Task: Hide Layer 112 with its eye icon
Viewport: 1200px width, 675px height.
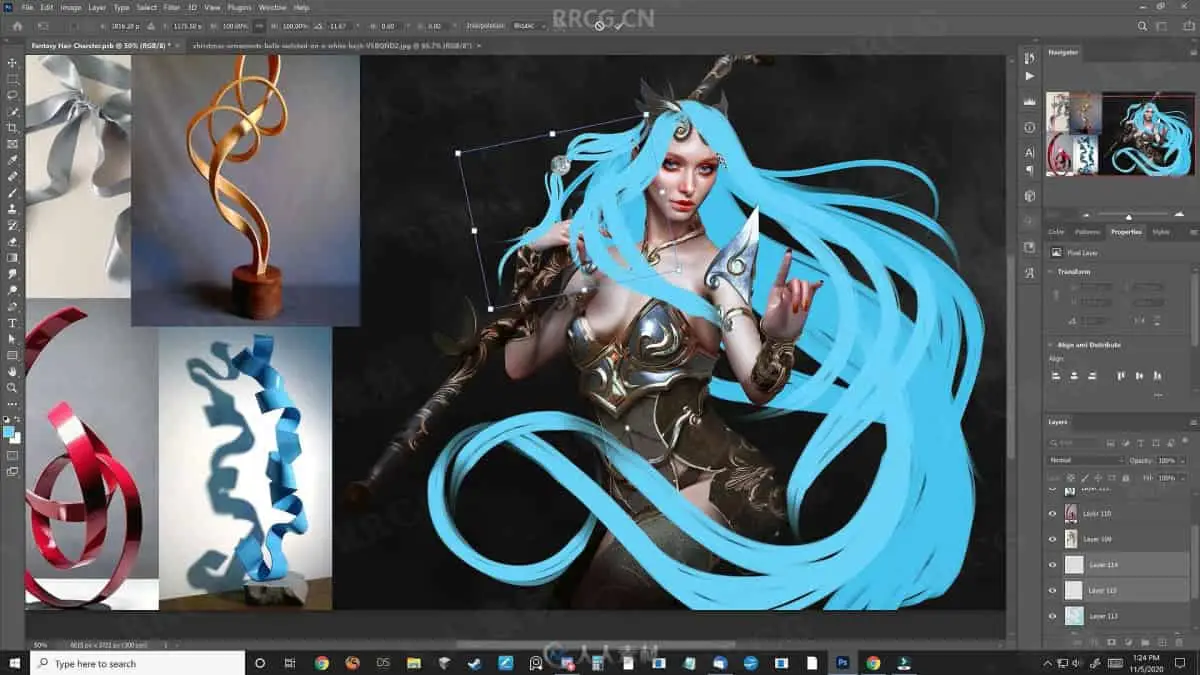Action: [1052, 616]
